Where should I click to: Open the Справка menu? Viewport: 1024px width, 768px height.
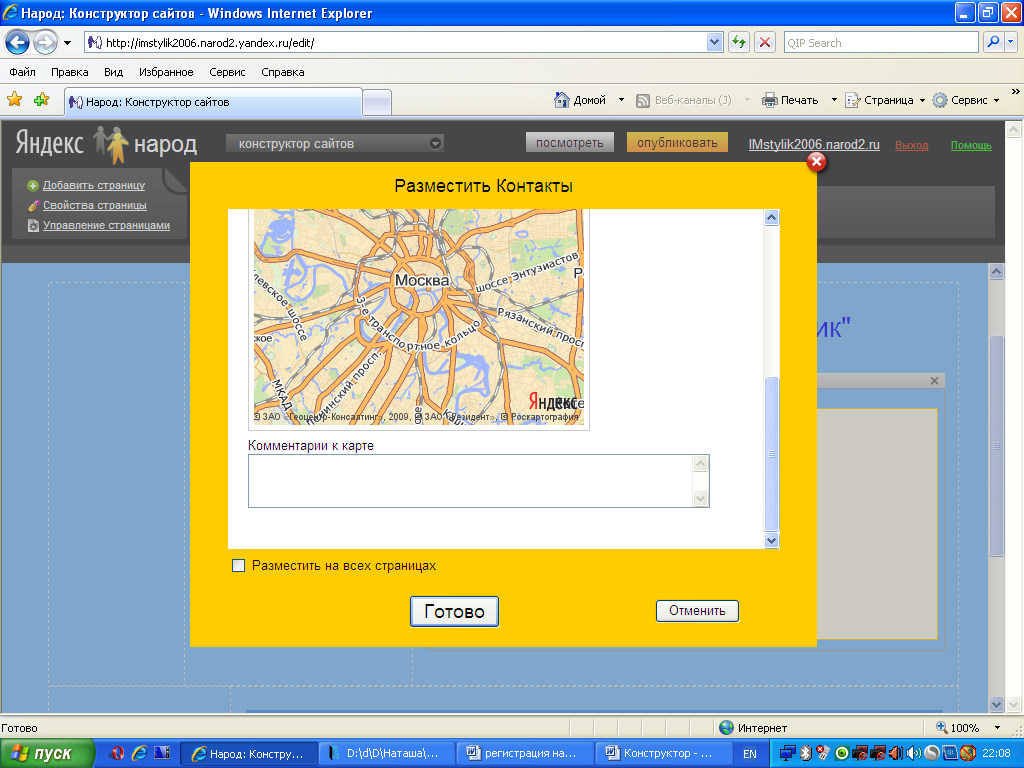[x=282, y=72]
